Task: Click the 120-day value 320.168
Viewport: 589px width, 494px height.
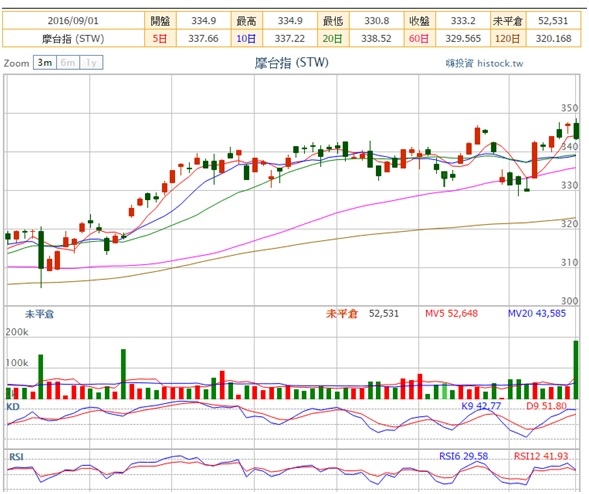Action: pos(553,38)
